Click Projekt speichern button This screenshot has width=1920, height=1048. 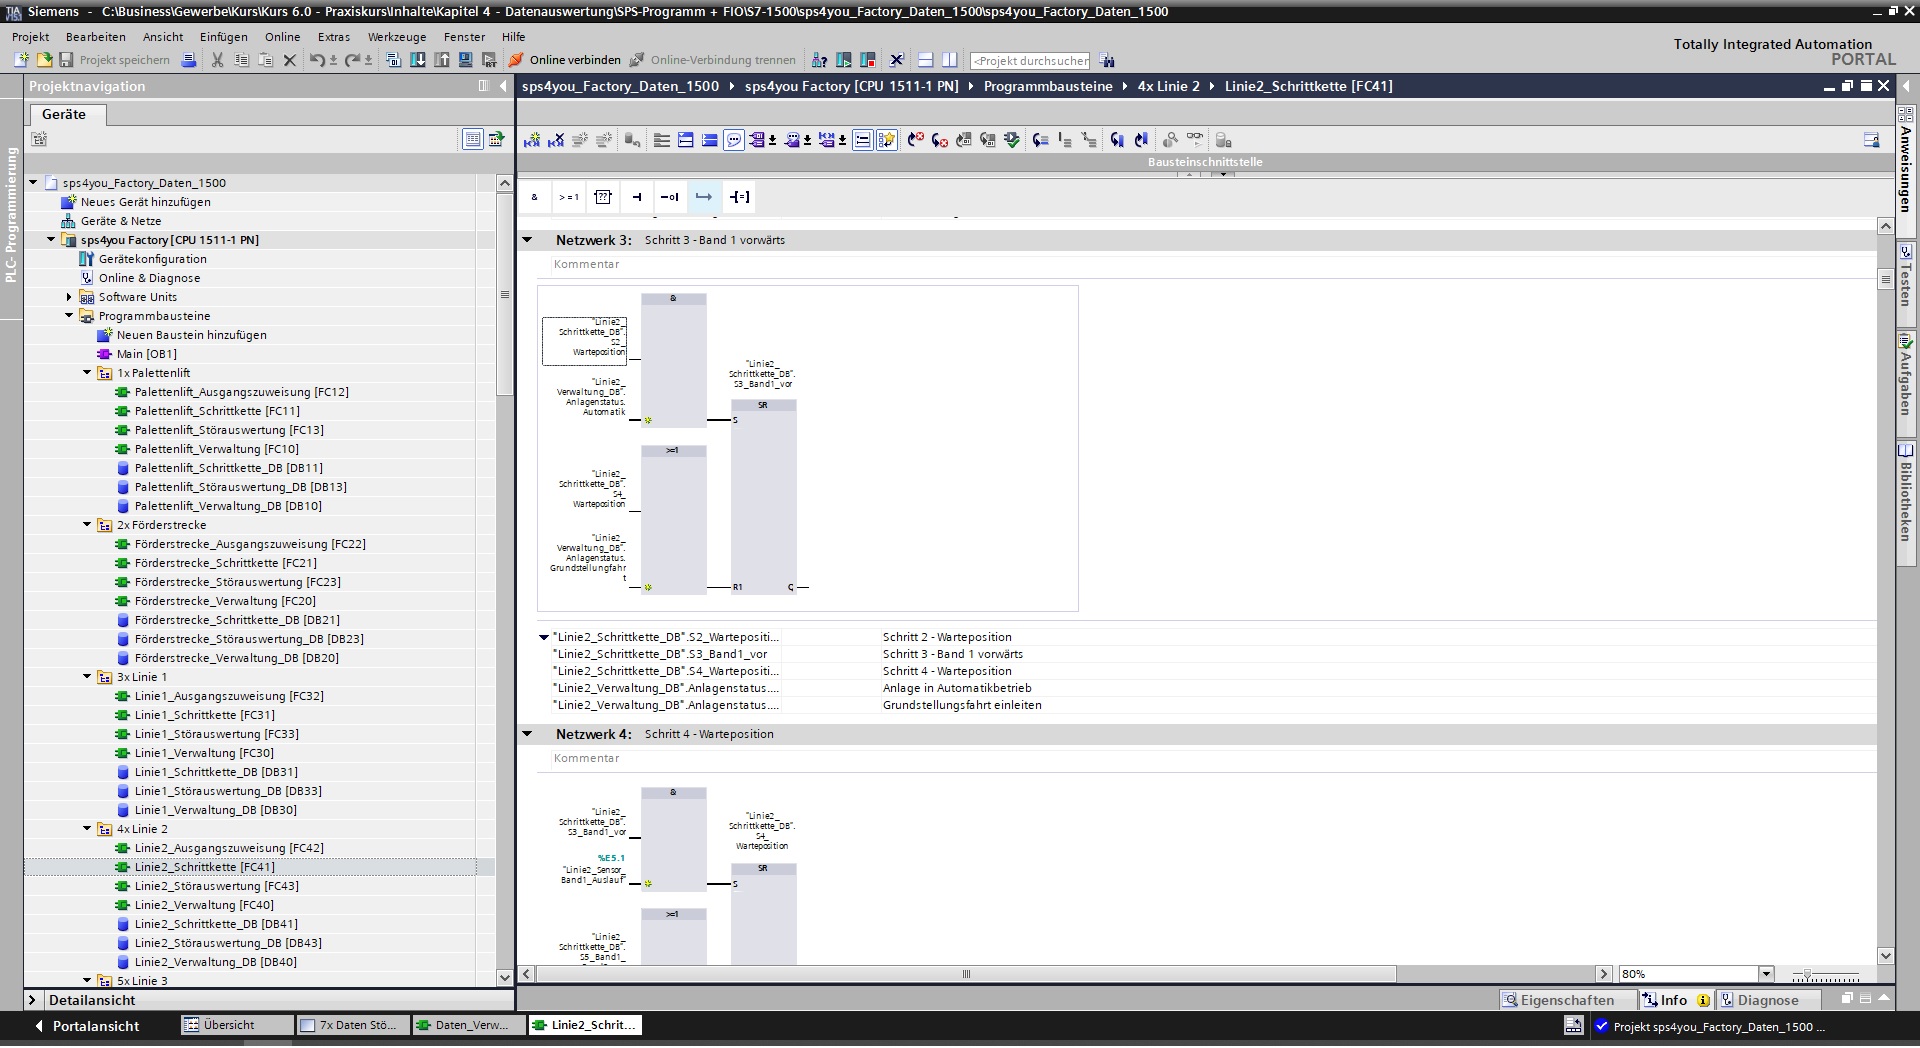click(115, 60)
